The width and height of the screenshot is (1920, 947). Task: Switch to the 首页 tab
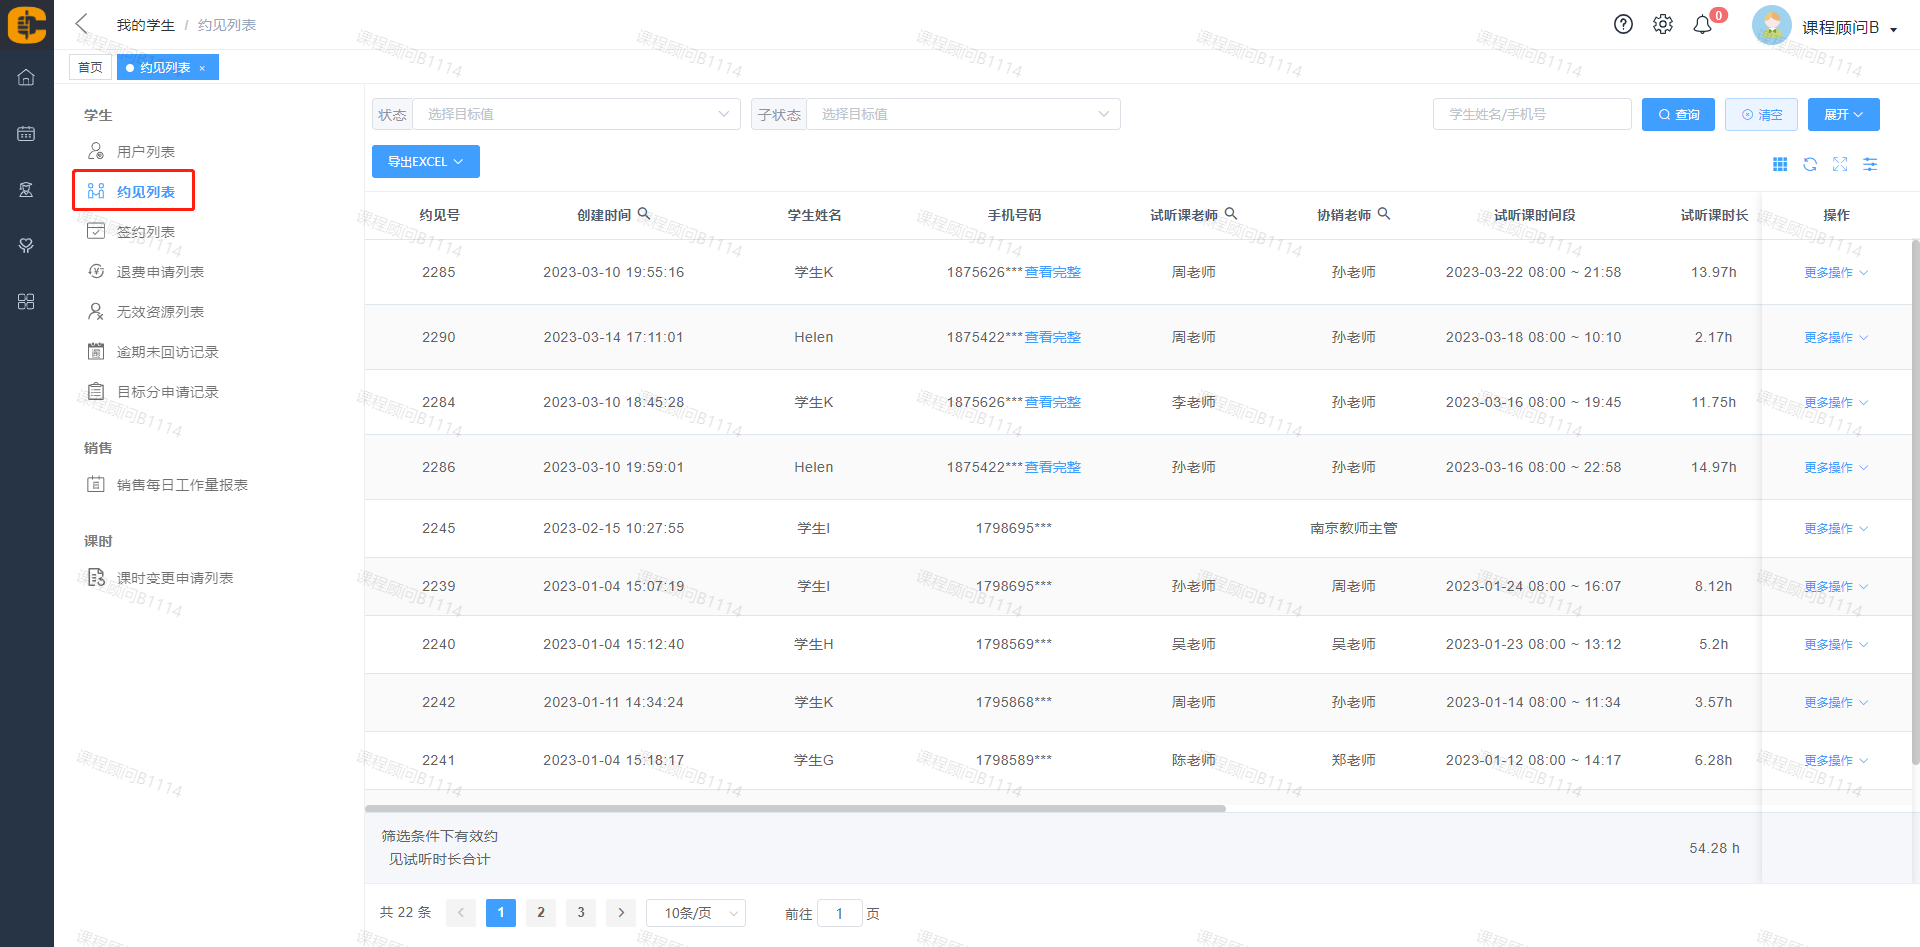(90, 67)
